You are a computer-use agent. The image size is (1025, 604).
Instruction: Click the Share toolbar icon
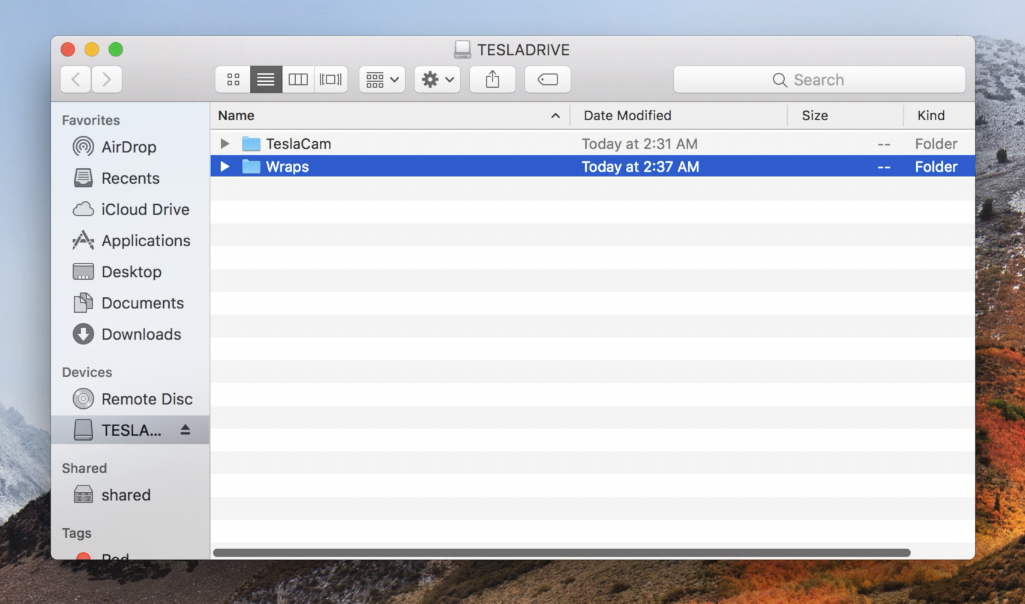point(492,80)
